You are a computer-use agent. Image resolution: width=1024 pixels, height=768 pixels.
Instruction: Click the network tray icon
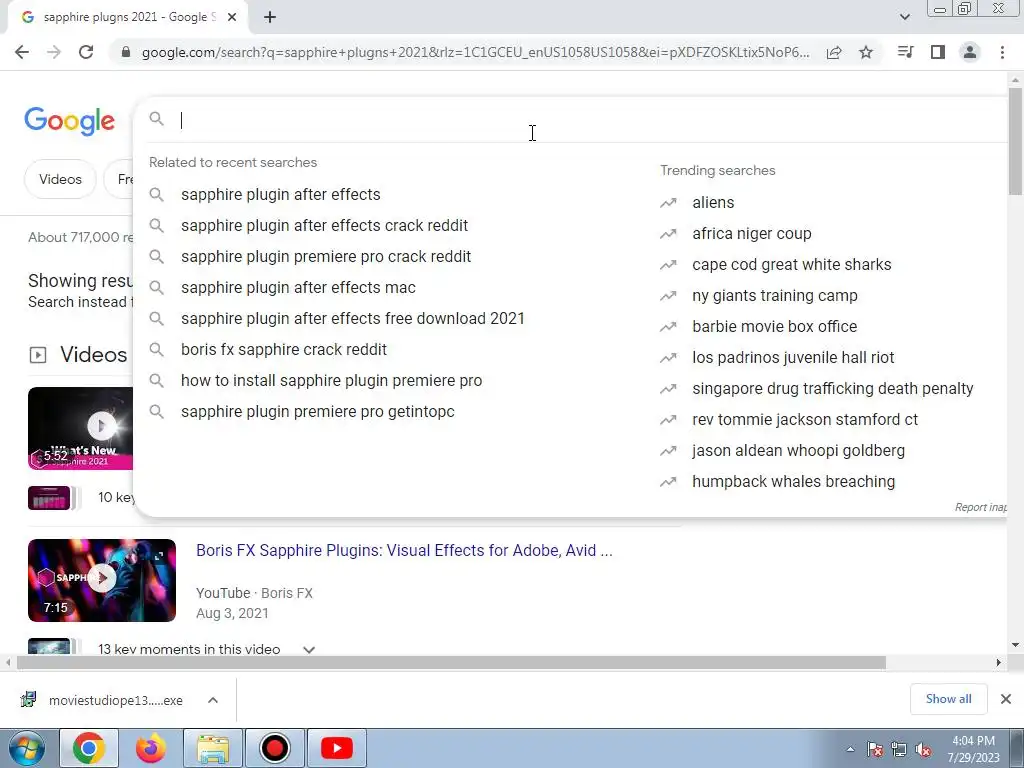click(x=899, y=750)
